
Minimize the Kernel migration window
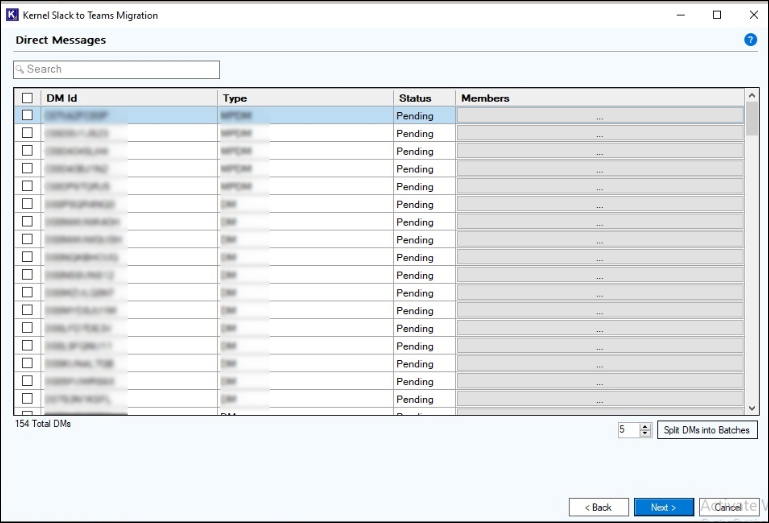point(681,15)
